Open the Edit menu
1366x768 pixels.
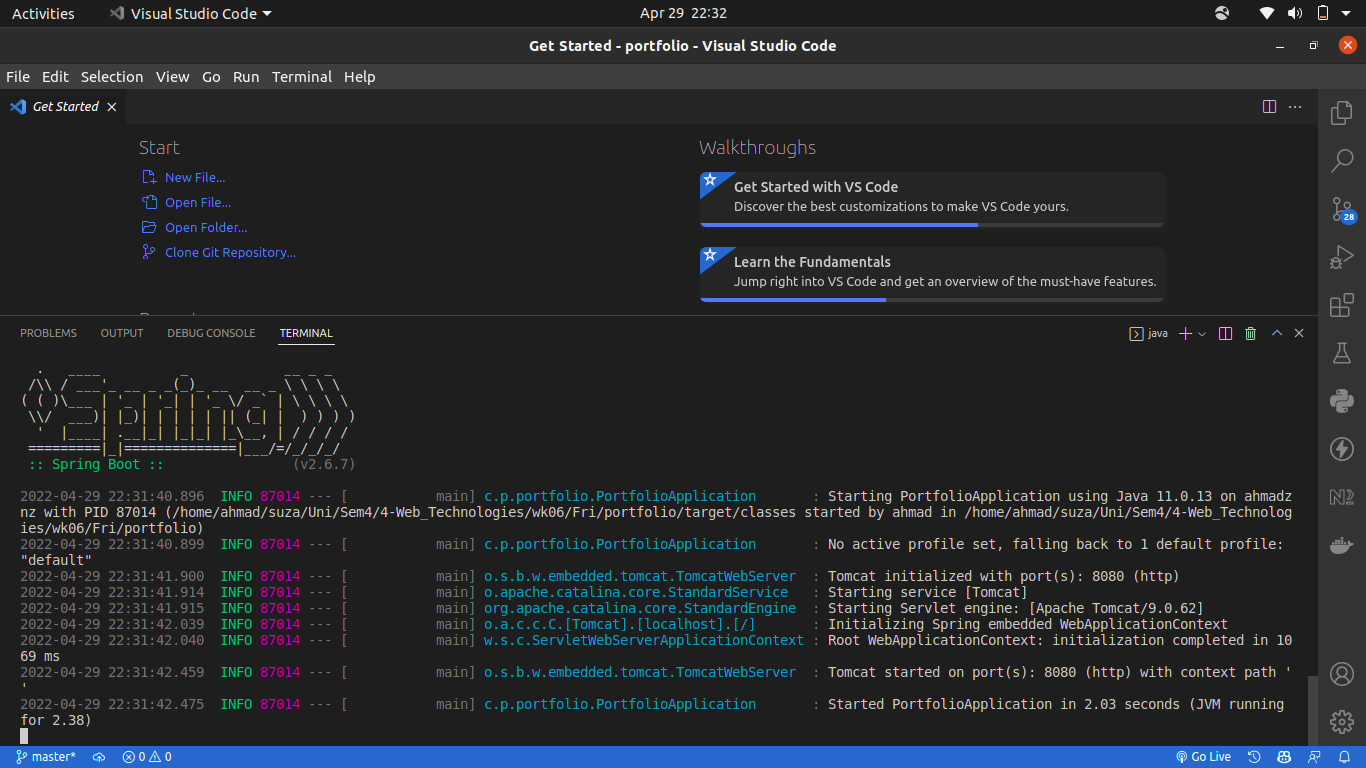click(55, 77)
